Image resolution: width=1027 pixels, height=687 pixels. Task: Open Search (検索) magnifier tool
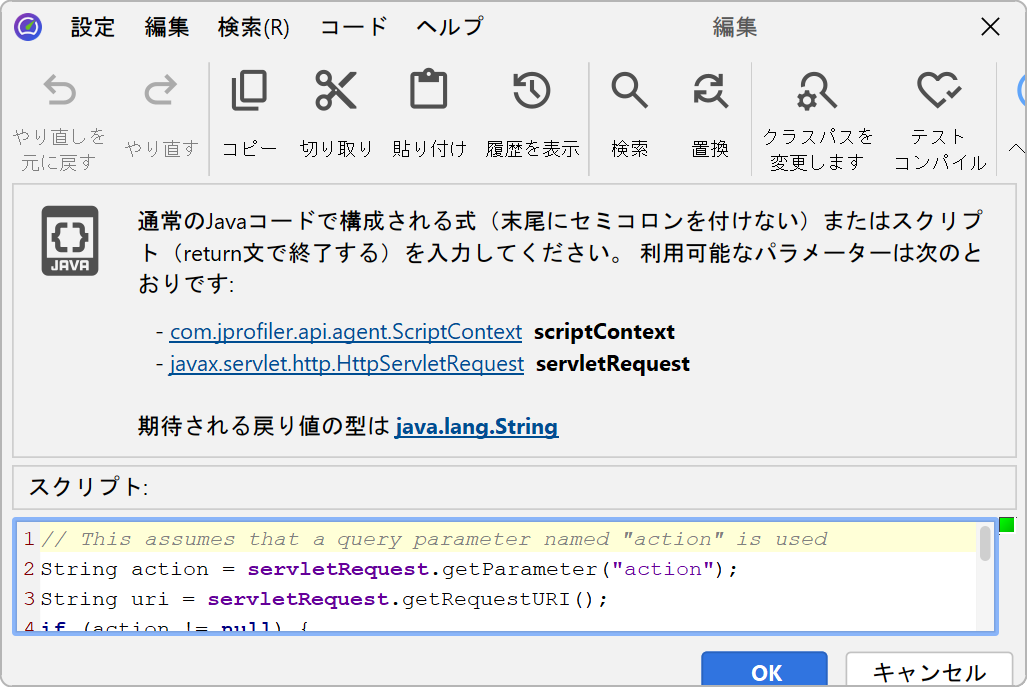(630, 91)
